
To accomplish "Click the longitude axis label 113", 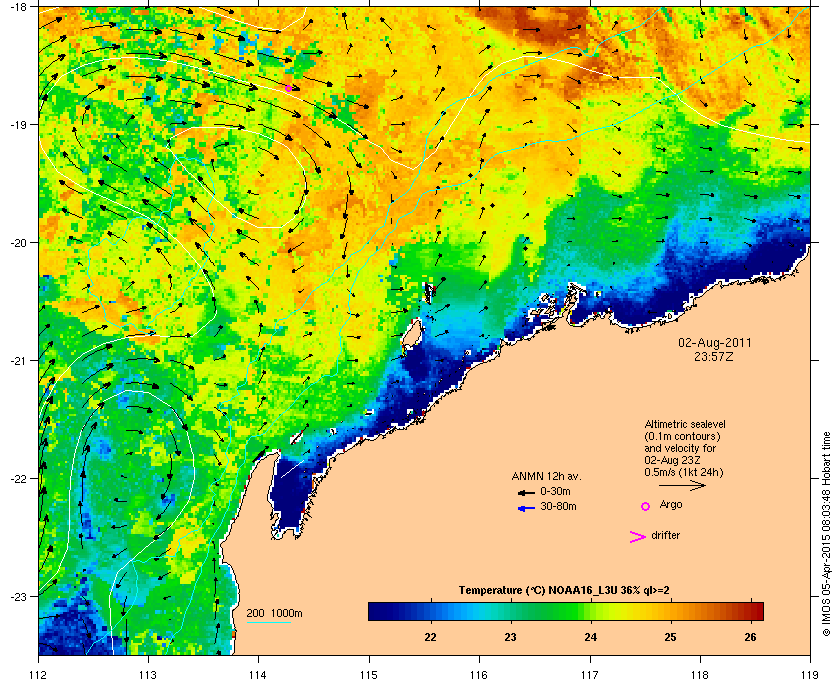I will (148, 674).
